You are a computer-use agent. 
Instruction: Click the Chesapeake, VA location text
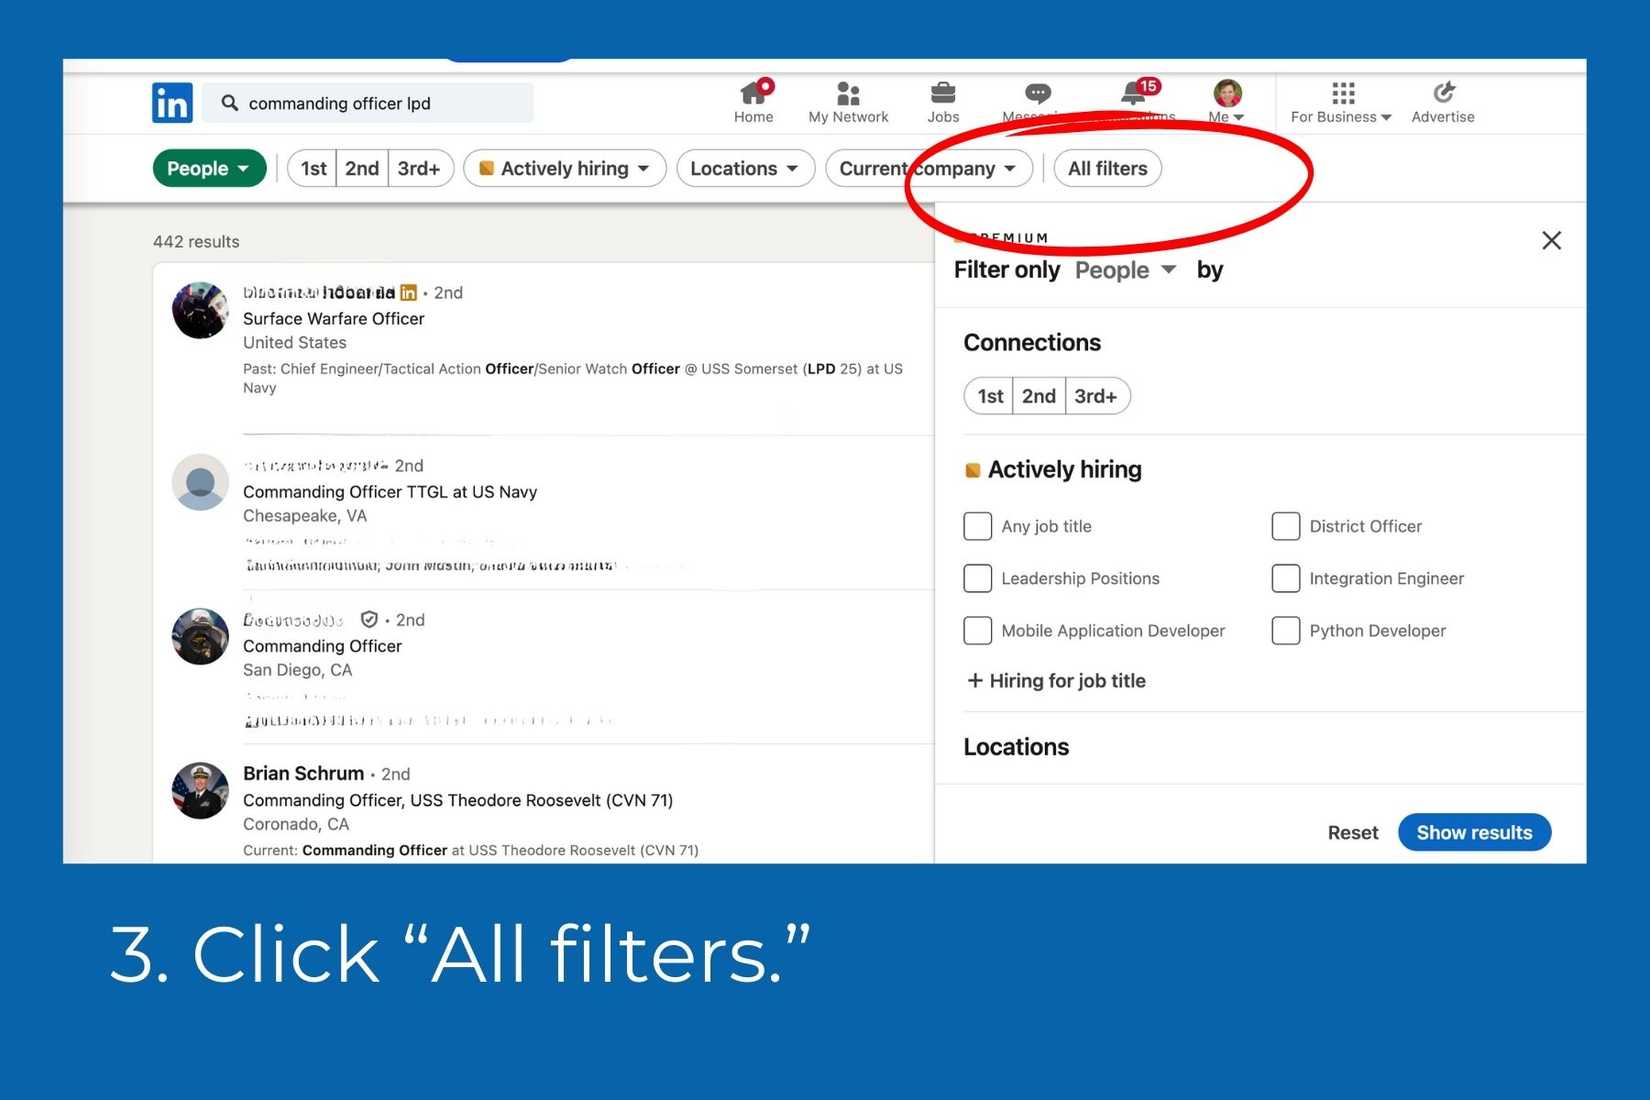pos(305,515)
